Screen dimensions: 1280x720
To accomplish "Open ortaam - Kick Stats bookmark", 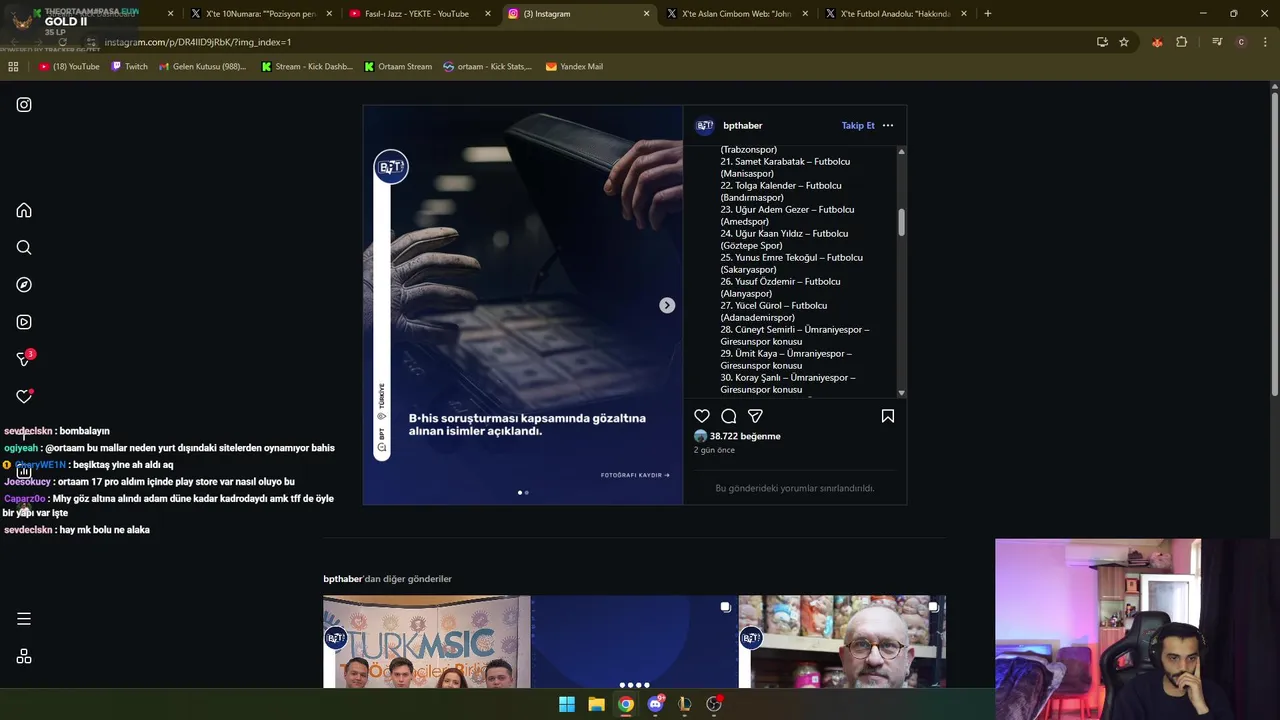I will pos(488,67).
